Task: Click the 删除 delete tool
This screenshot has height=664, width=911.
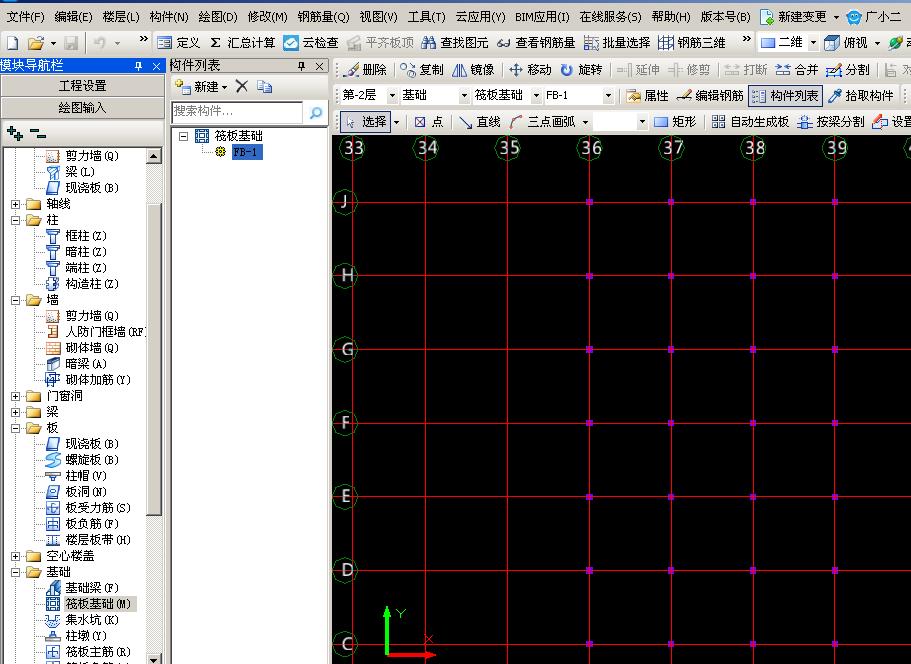Action: (365, 70)
